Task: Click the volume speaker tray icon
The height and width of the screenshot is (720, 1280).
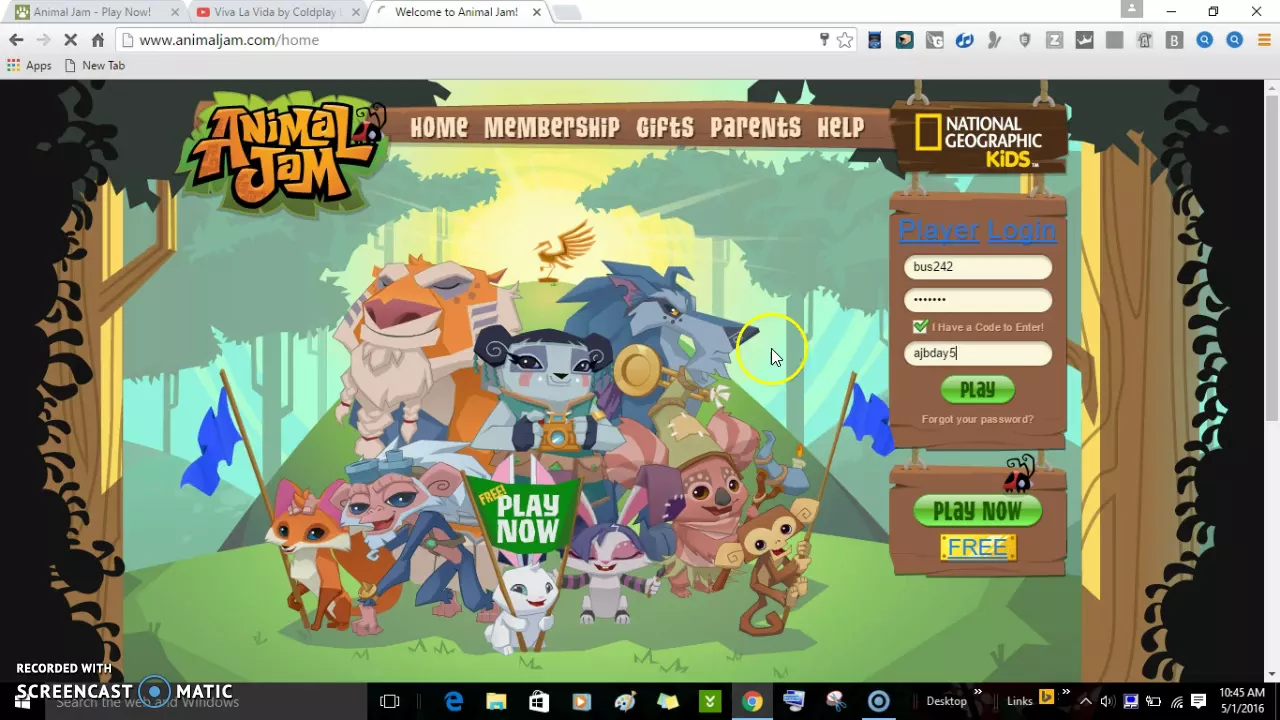Action: coord(1109,701)
